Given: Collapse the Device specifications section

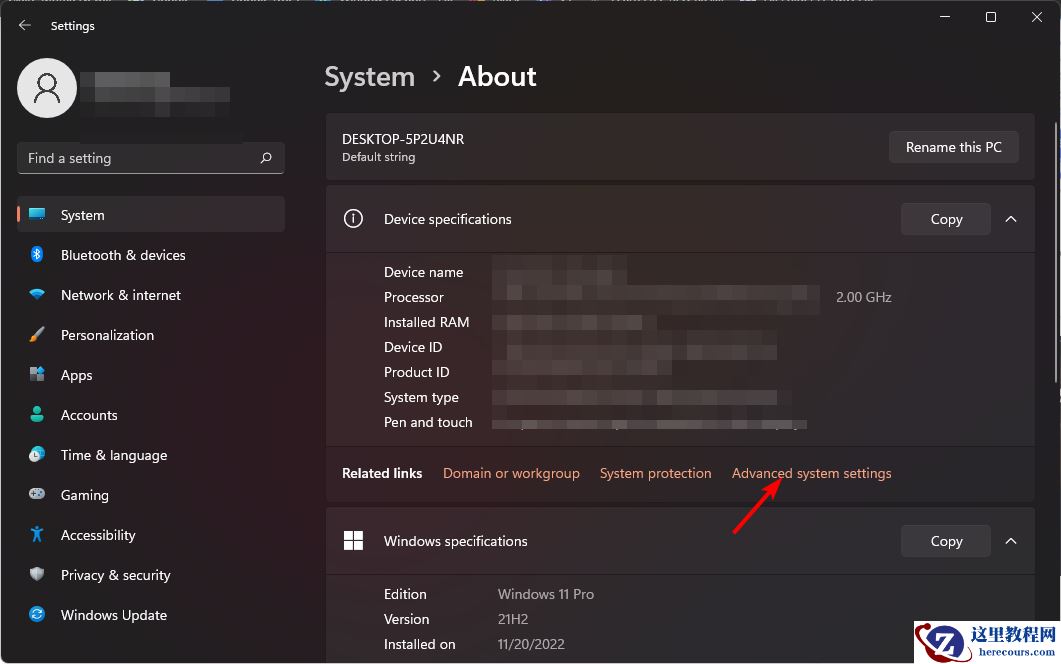Looking at the screenshot, I should coord(1010,219).
